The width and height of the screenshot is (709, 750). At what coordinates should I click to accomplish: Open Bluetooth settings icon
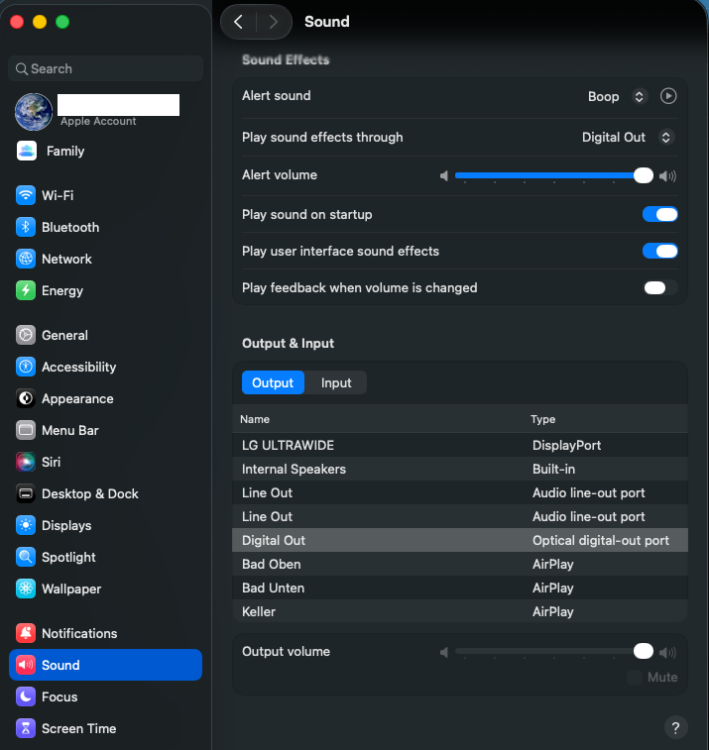tap(26, 227)
